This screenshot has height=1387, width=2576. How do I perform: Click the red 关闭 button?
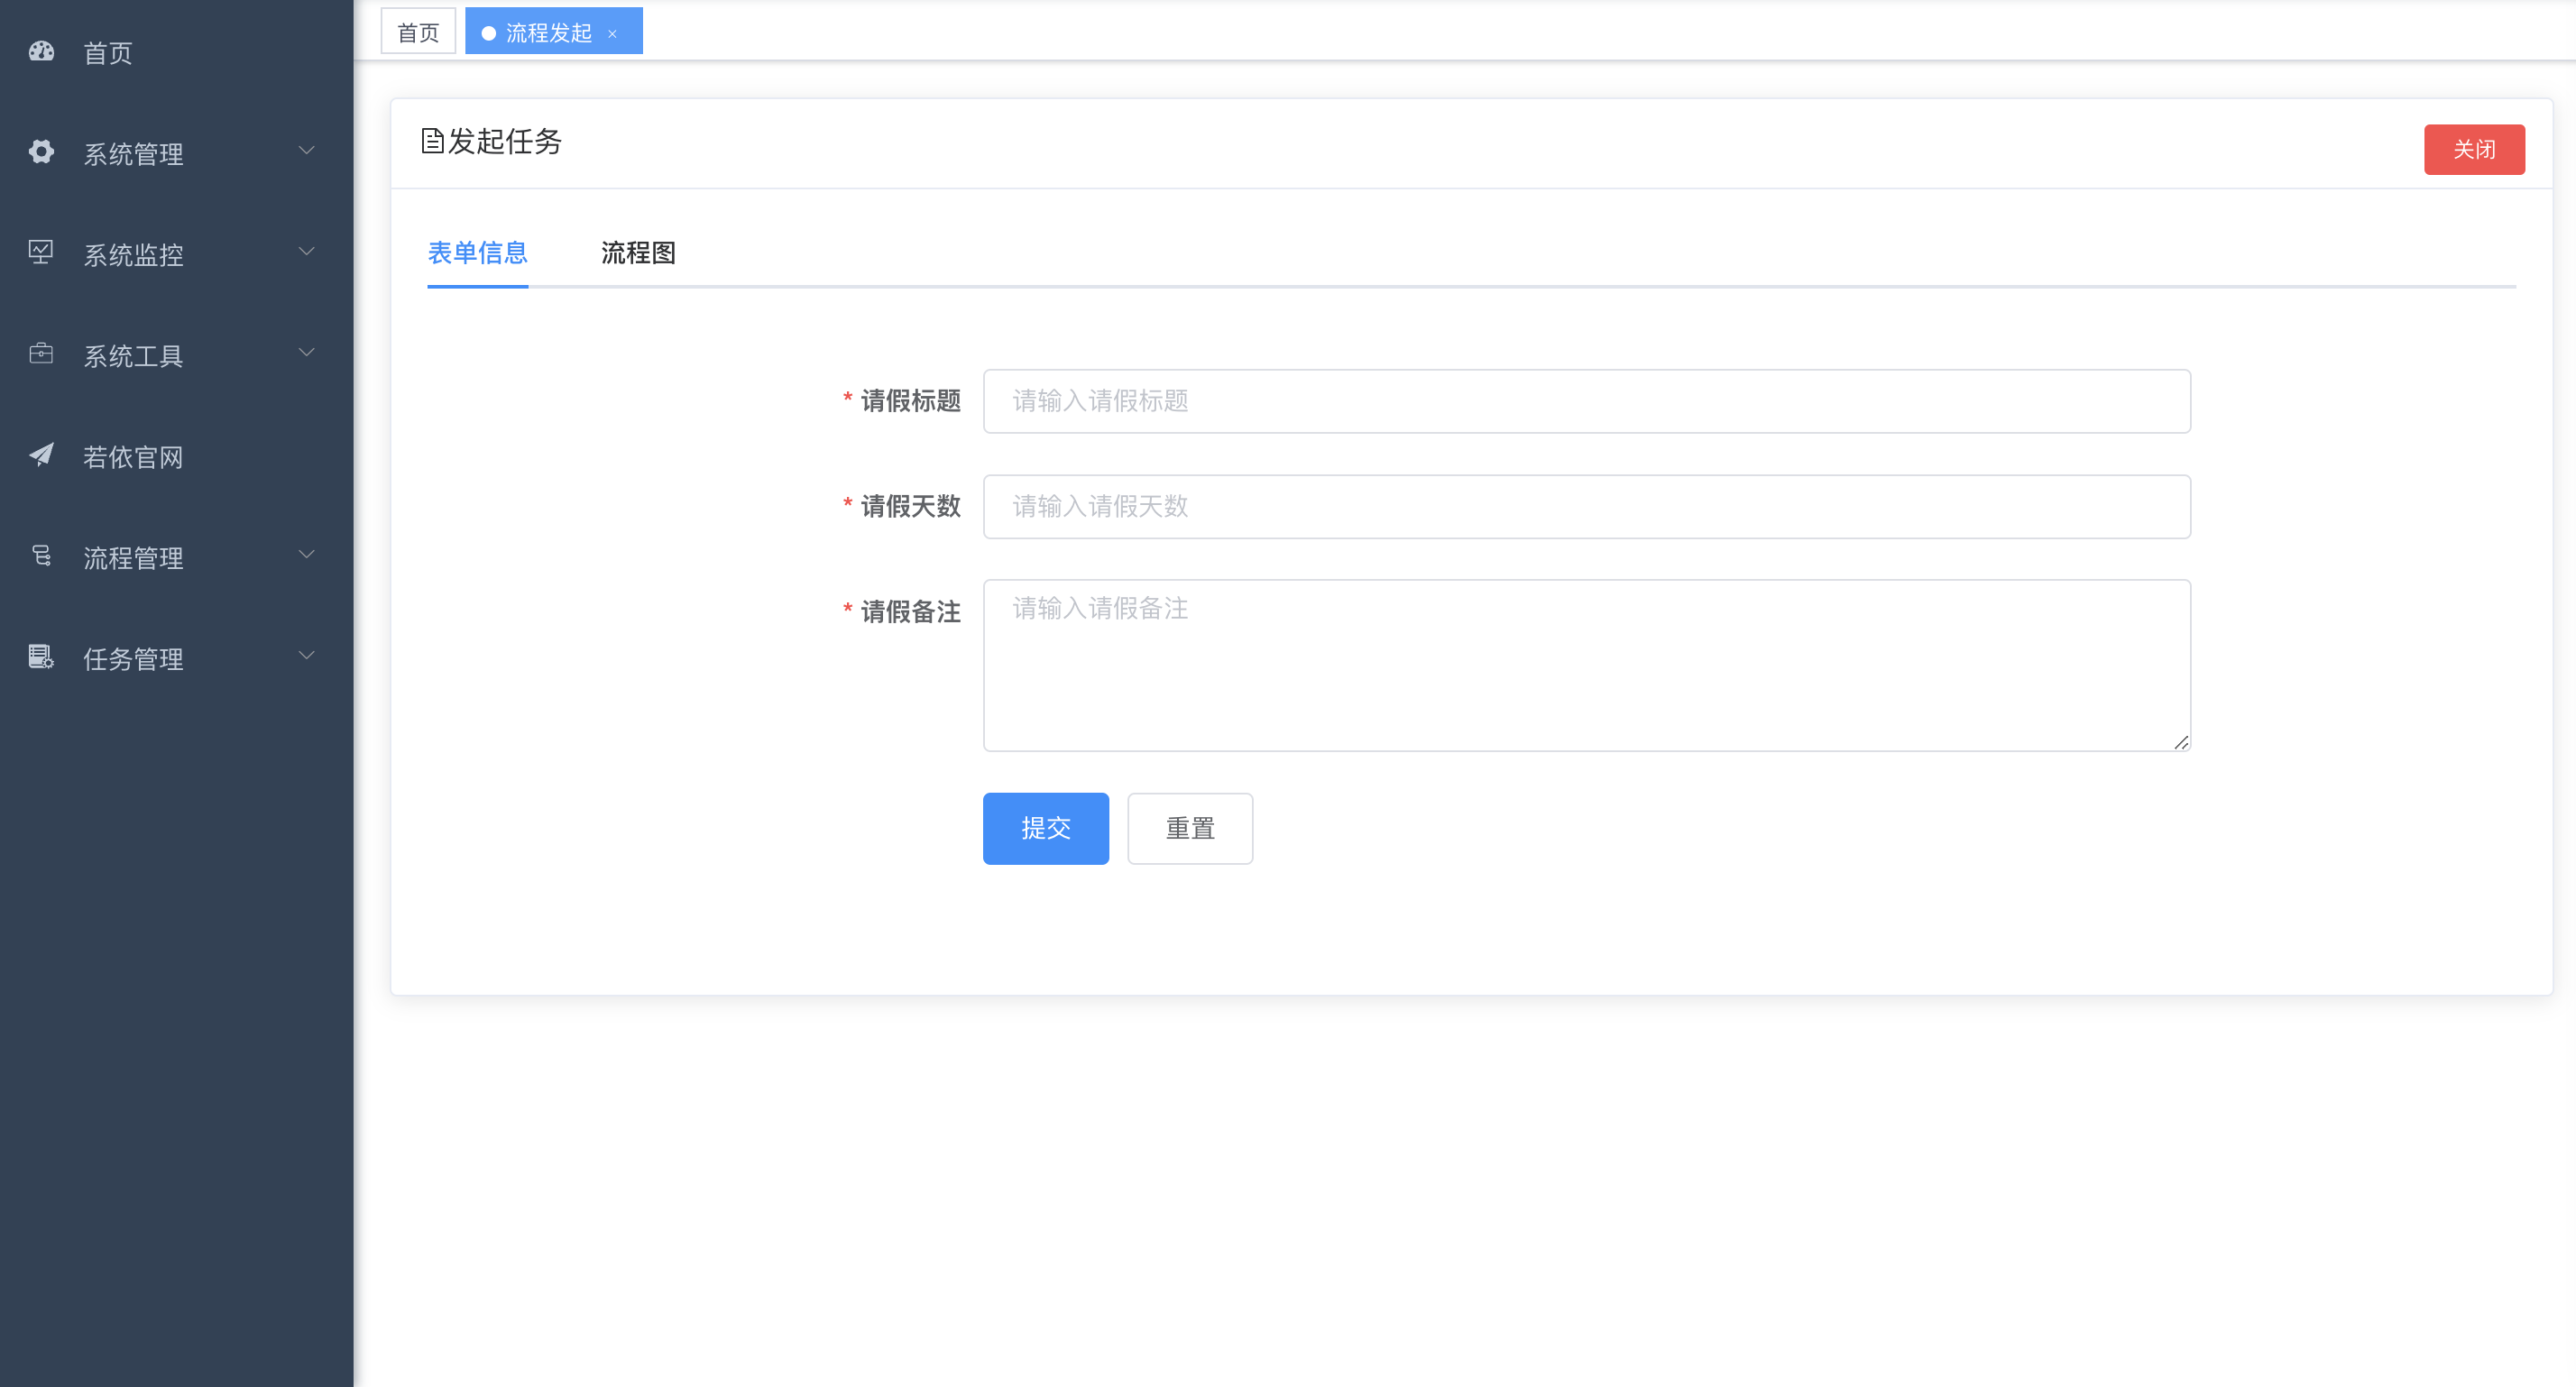point(2474,150)
